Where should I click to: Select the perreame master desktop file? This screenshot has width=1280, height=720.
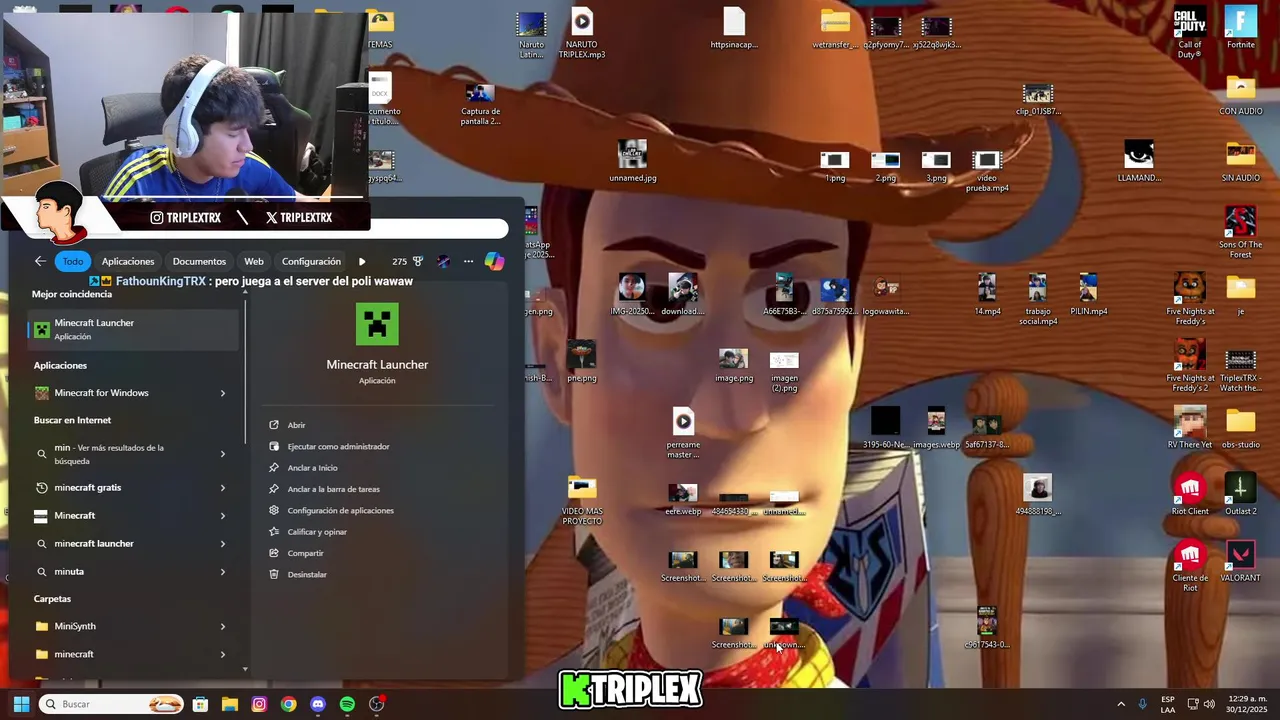pos(683,433)
